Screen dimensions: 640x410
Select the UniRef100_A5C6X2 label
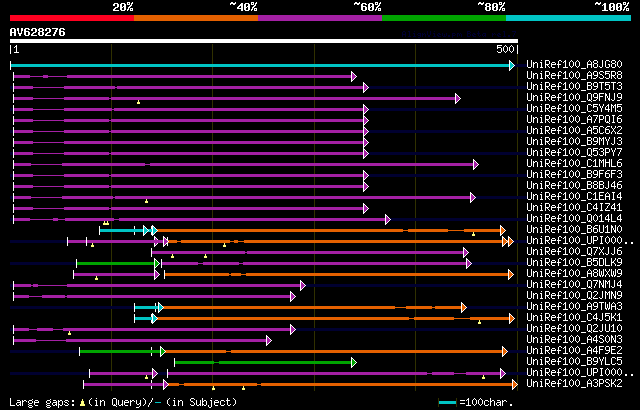pos(574,131)
